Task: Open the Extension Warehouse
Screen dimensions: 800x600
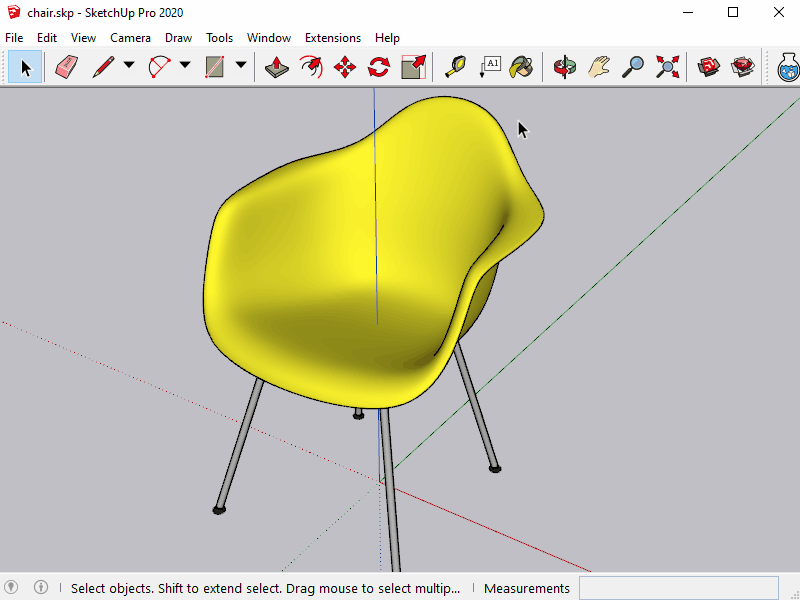Action: tap(743, 67)
